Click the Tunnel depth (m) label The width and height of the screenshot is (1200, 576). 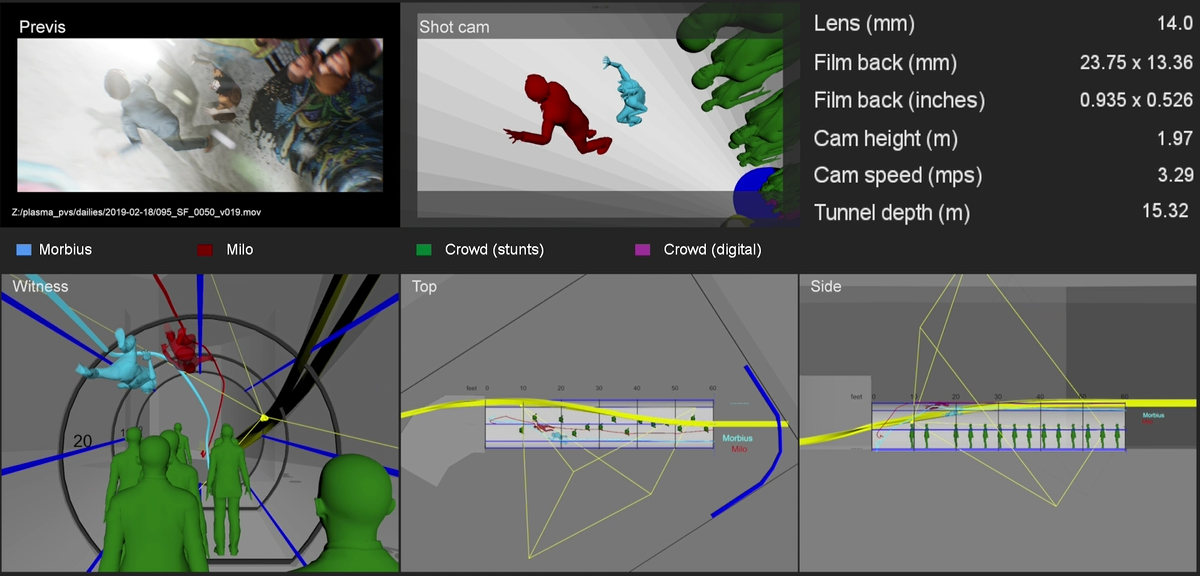892,212
